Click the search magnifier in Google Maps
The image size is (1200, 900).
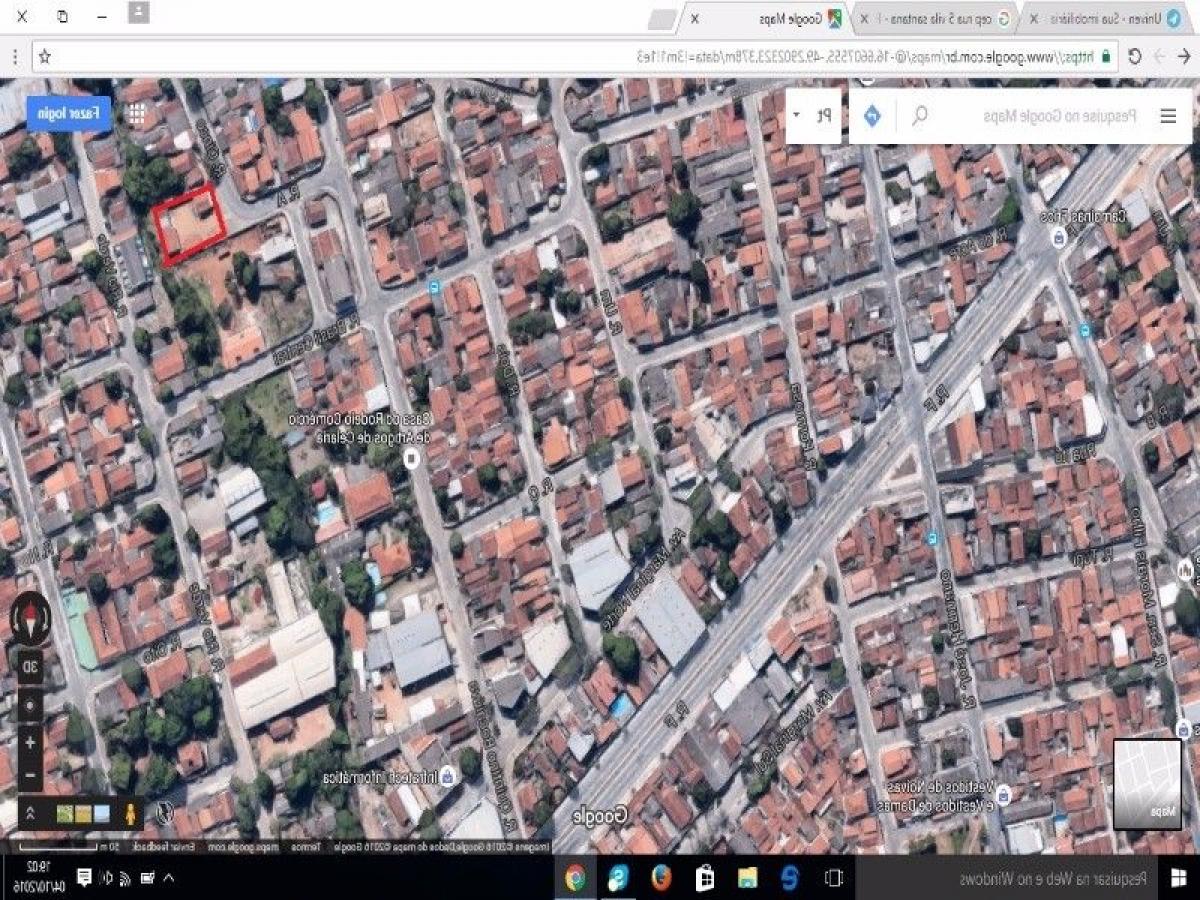918,115
